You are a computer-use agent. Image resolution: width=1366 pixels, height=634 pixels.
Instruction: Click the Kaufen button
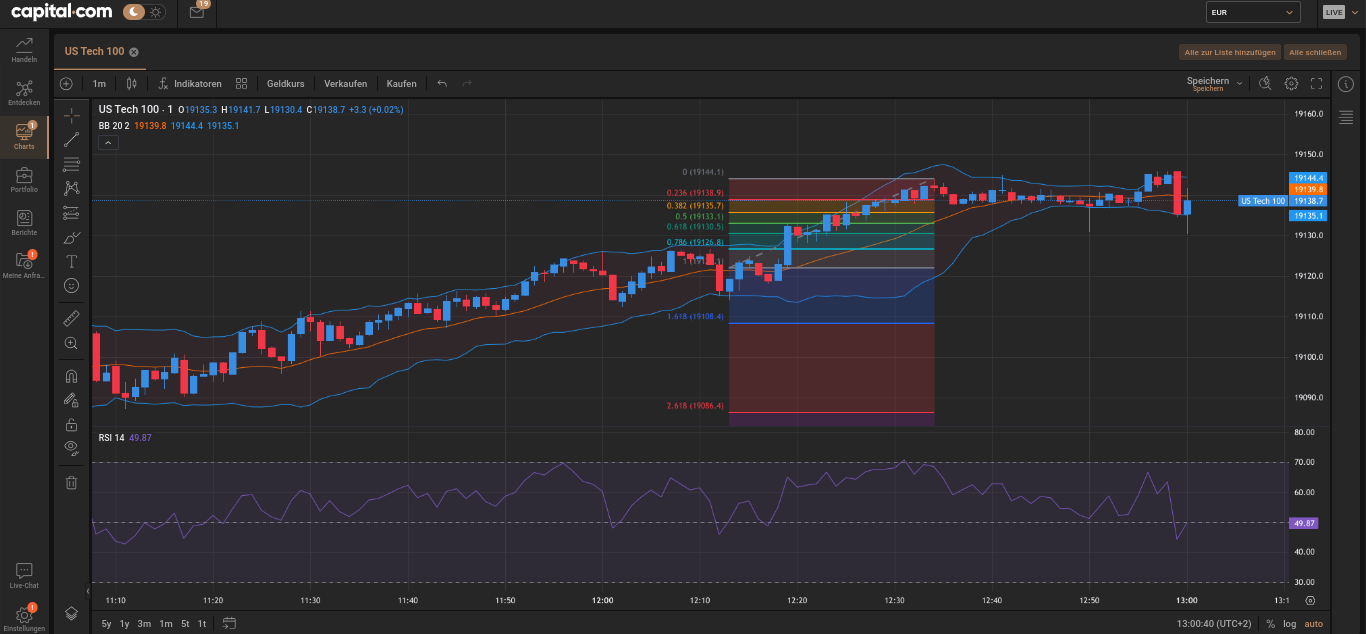pyautogui.click(x=401, y=84)
